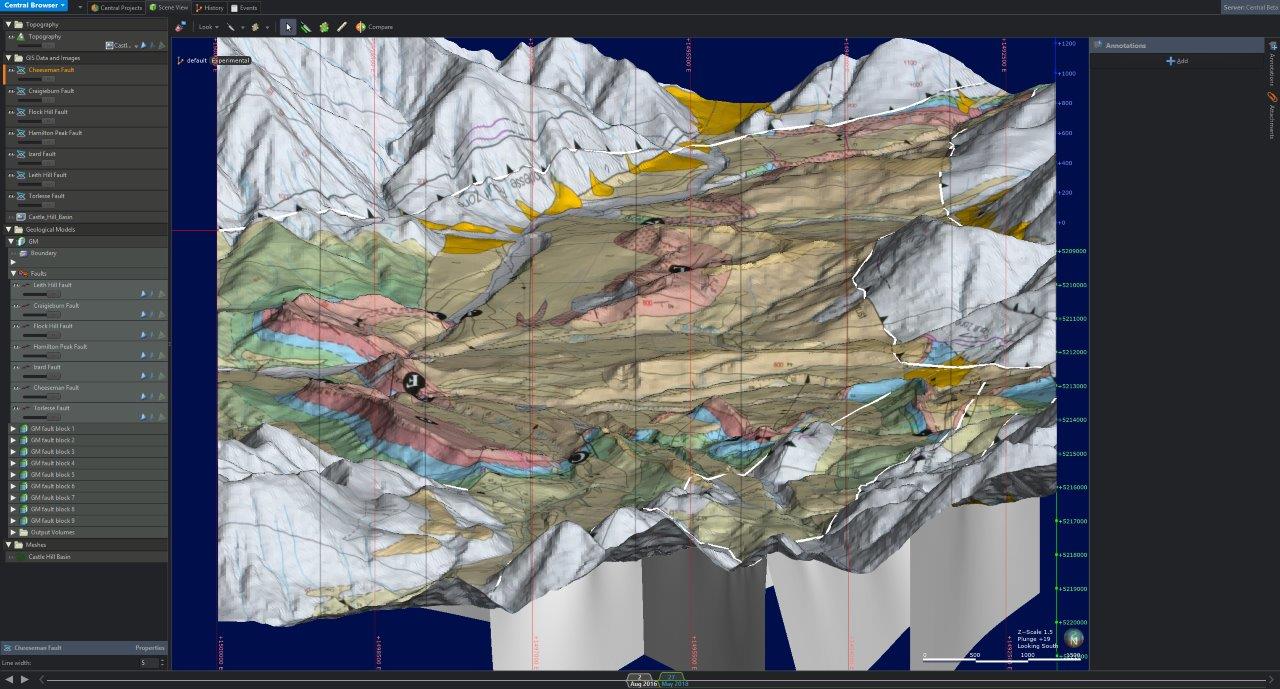The height and width of the screenshot is (689, 1280).
Task: Toggle visibility of Topography layer
Action: pos(11,37)
